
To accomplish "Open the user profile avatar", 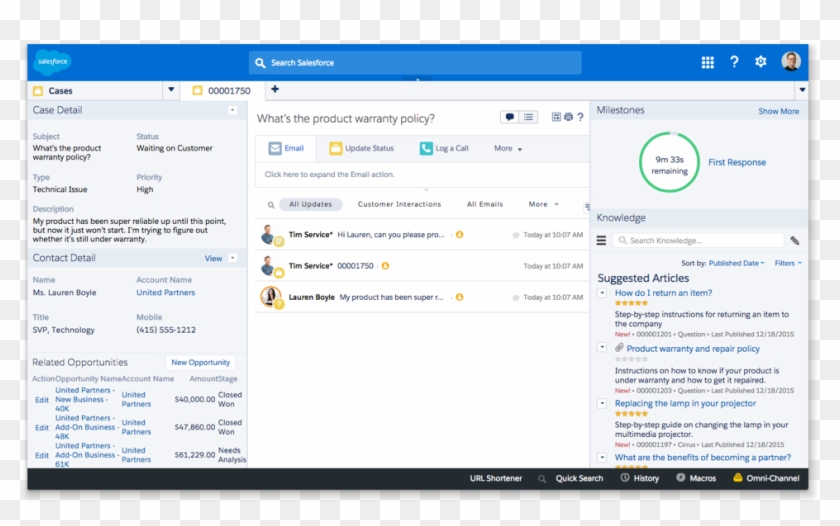I will point(791,62).
